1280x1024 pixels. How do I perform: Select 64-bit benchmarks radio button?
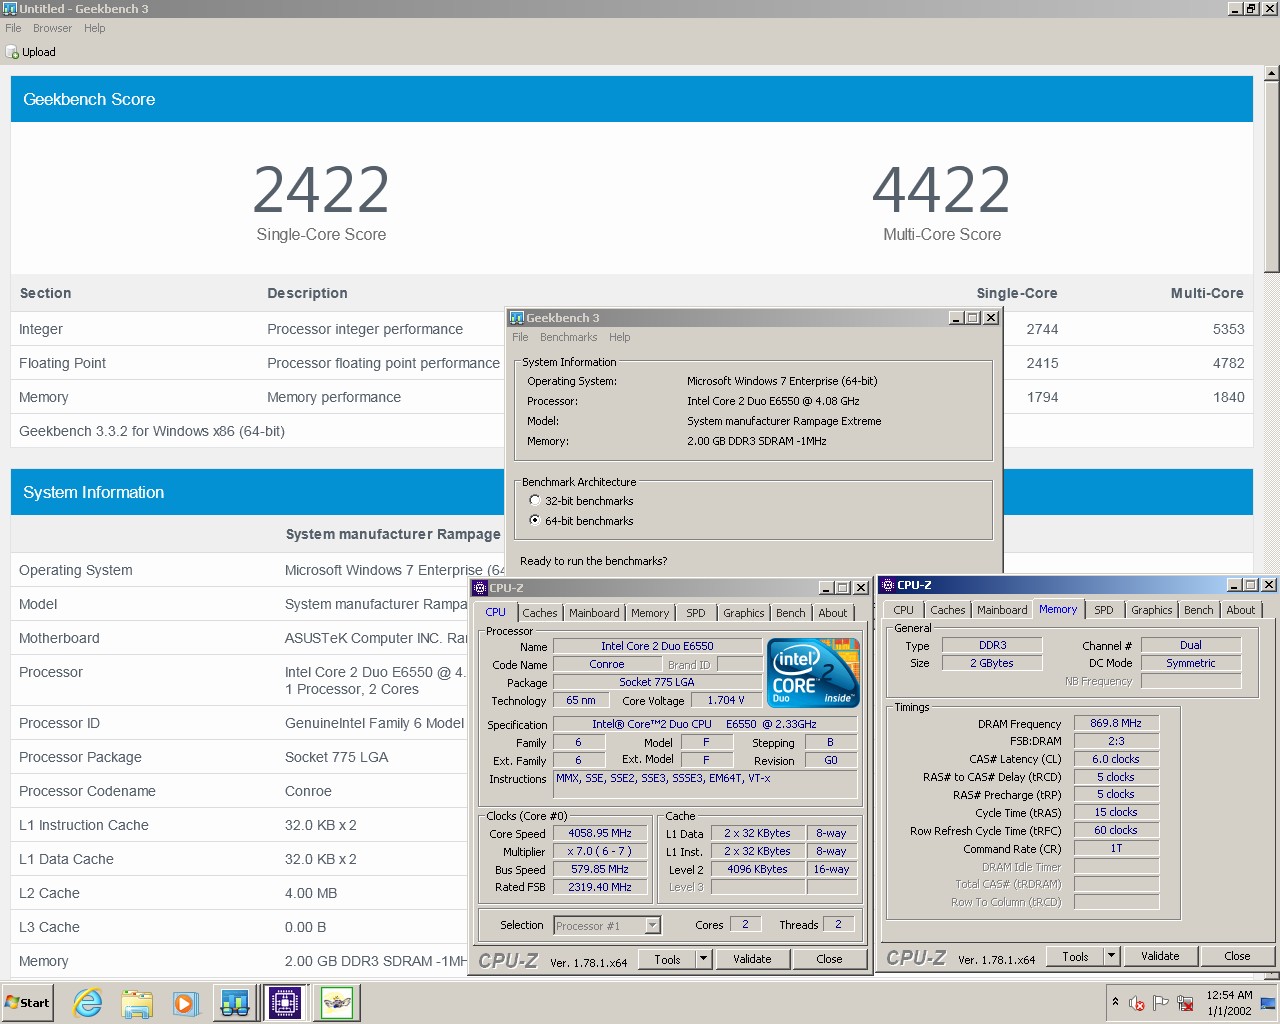[x=535, y=521]
